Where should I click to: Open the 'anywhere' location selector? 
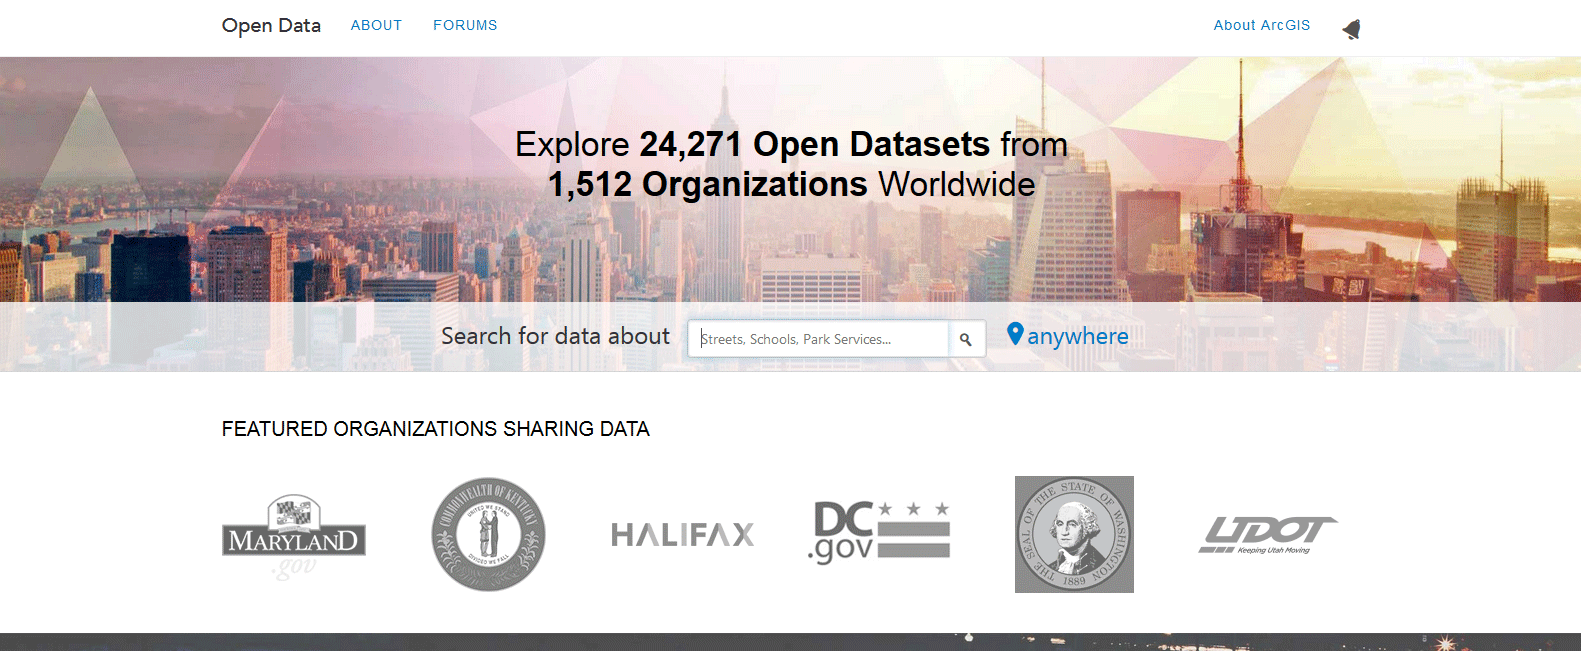point(1077,337)
